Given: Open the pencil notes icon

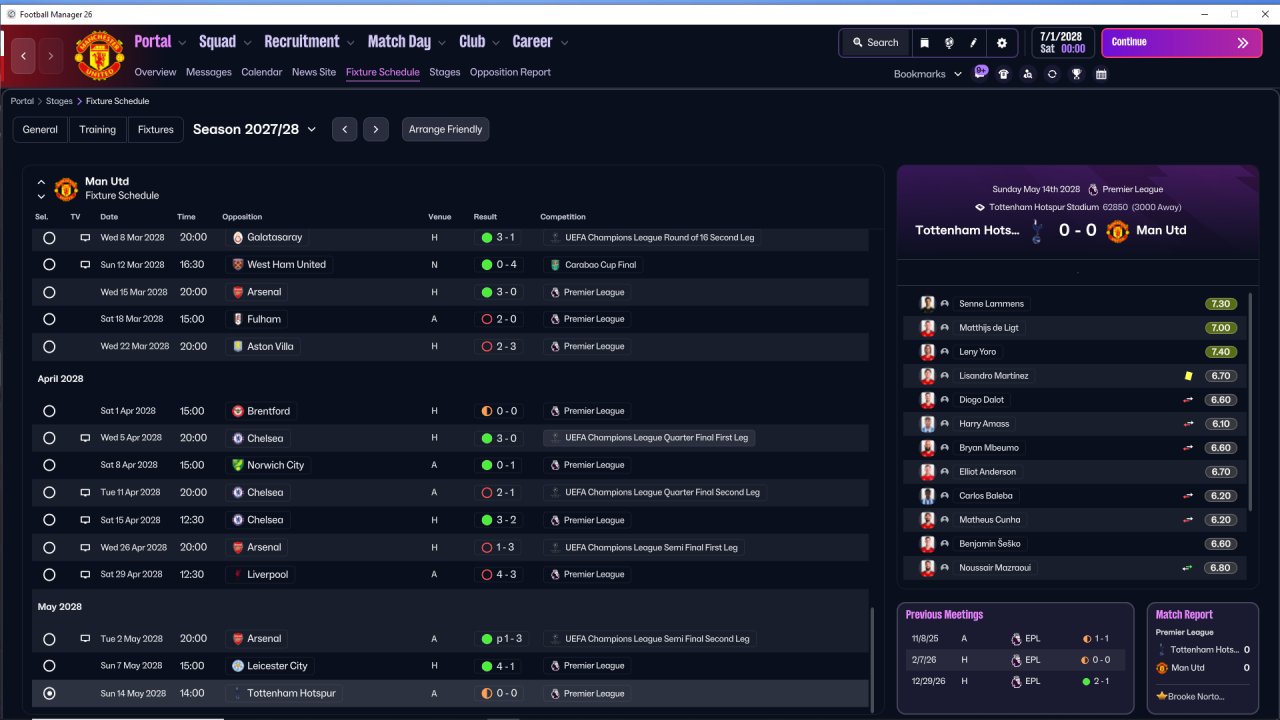Looking at the screenshot, I should click(x=973, y=43).
